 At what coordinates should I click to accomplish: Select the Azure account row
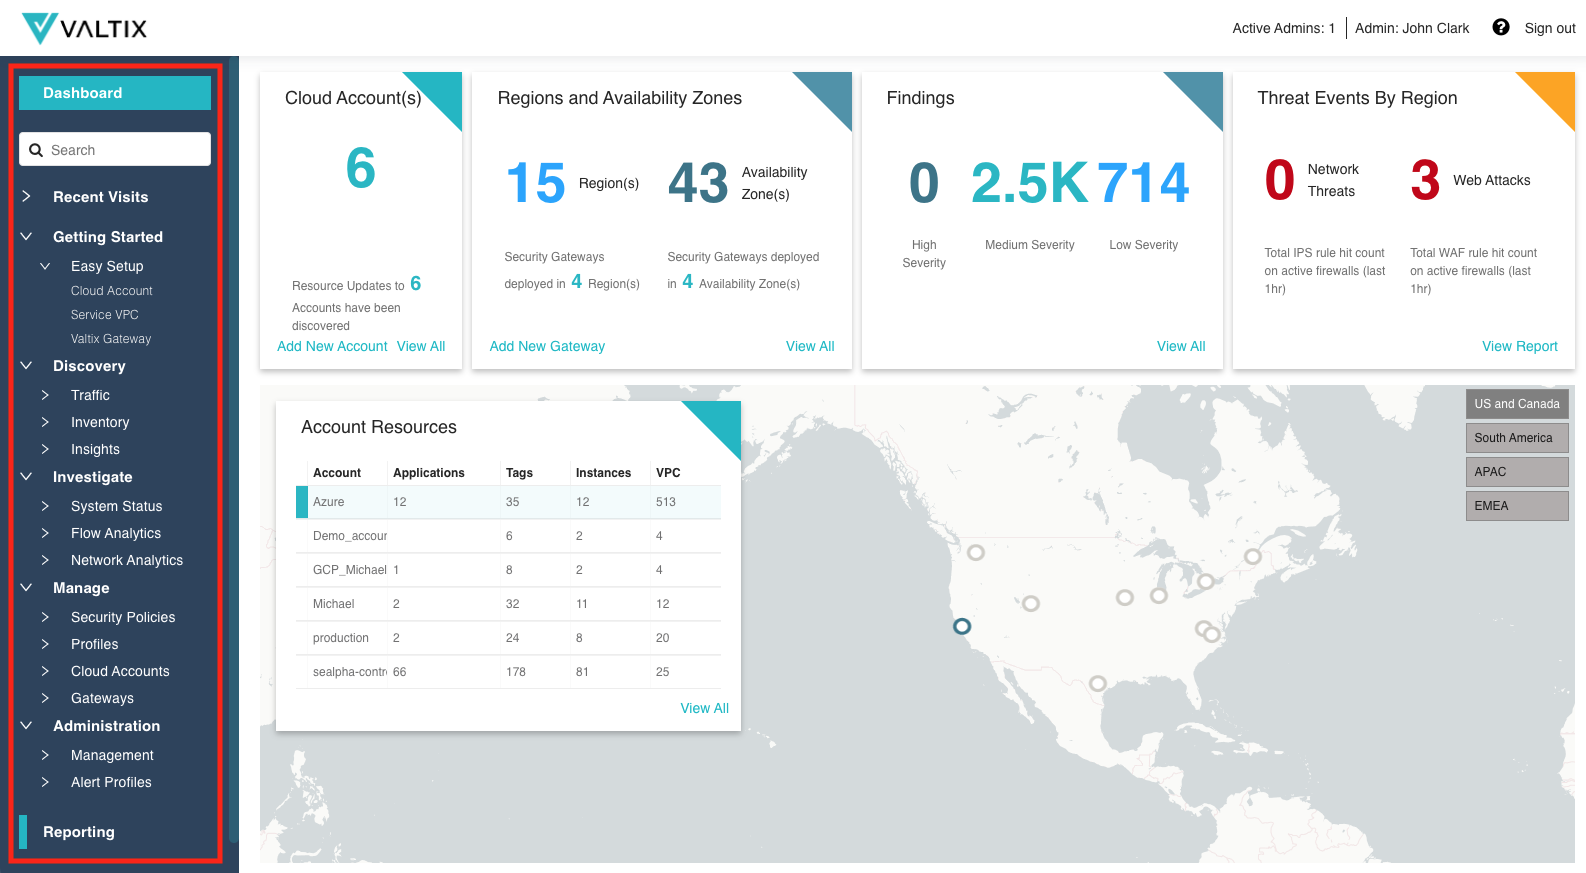[x=508, y=502]
